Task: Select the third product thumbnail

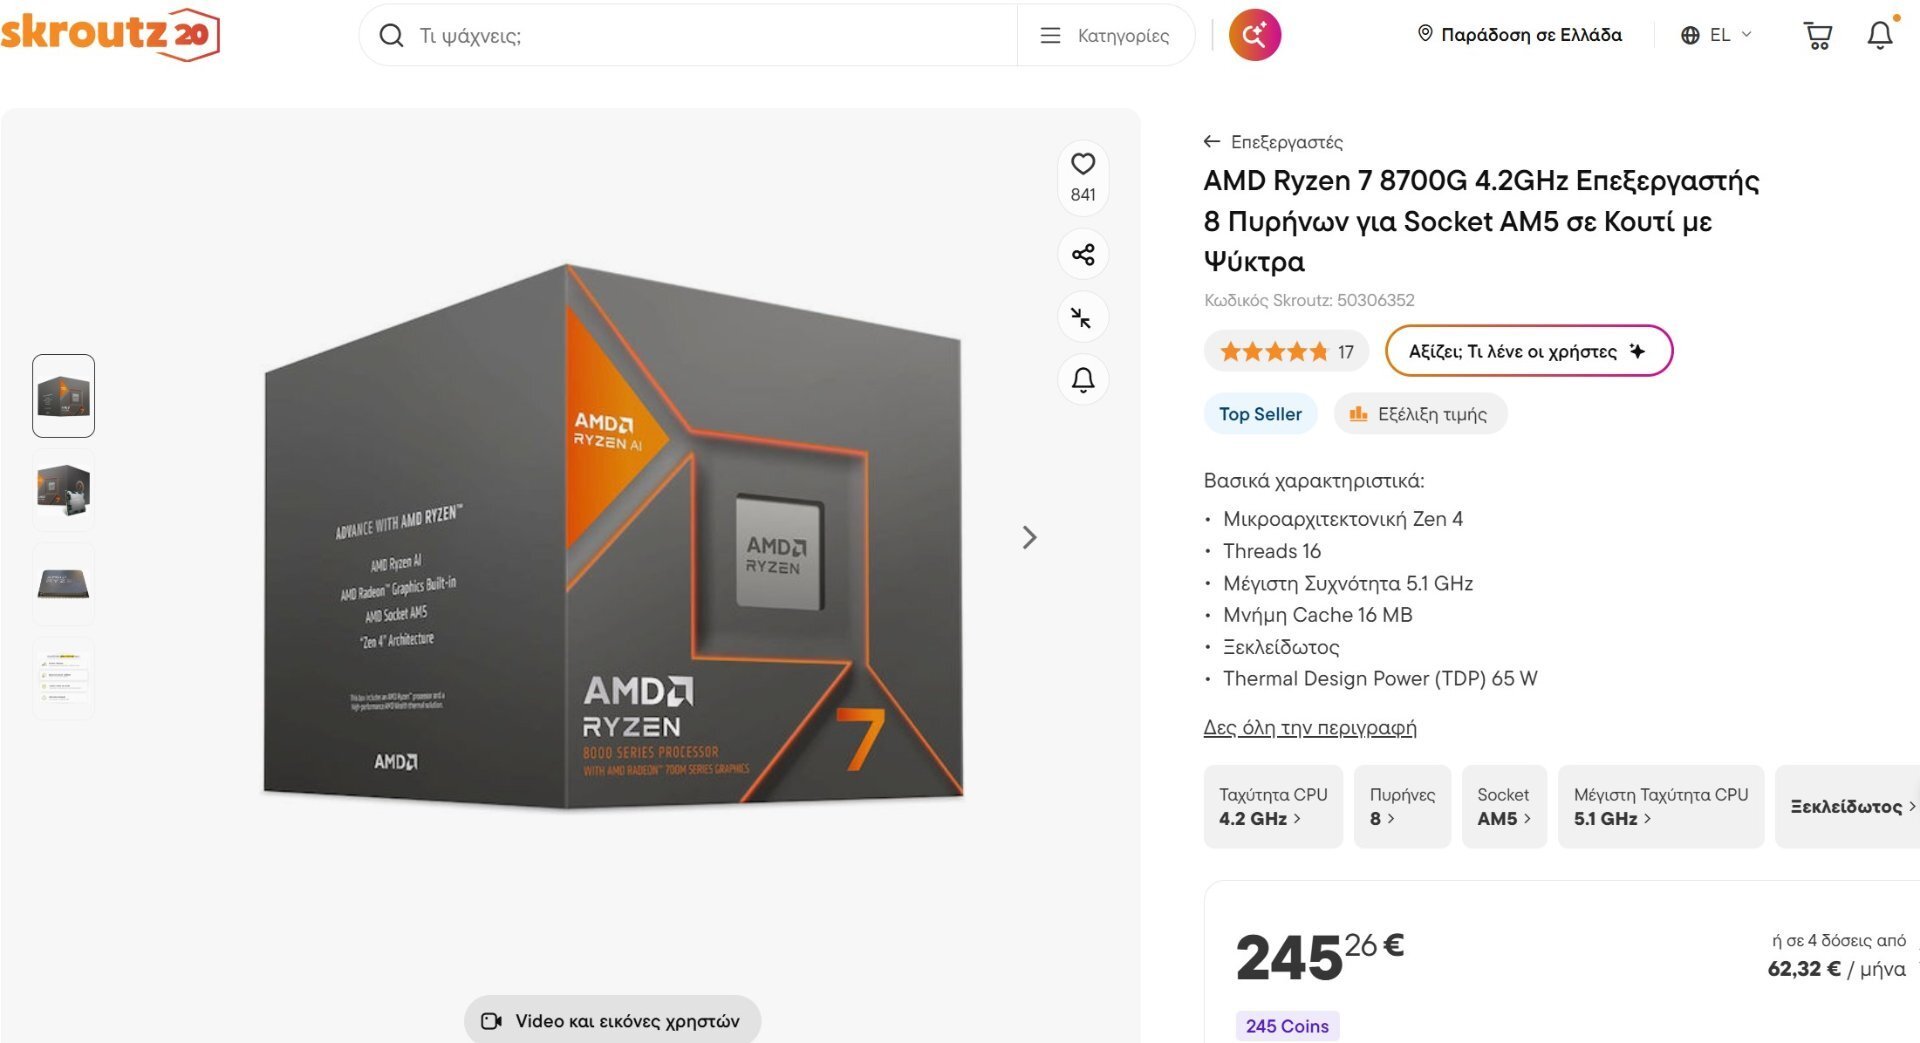Action: click(63, 583)
